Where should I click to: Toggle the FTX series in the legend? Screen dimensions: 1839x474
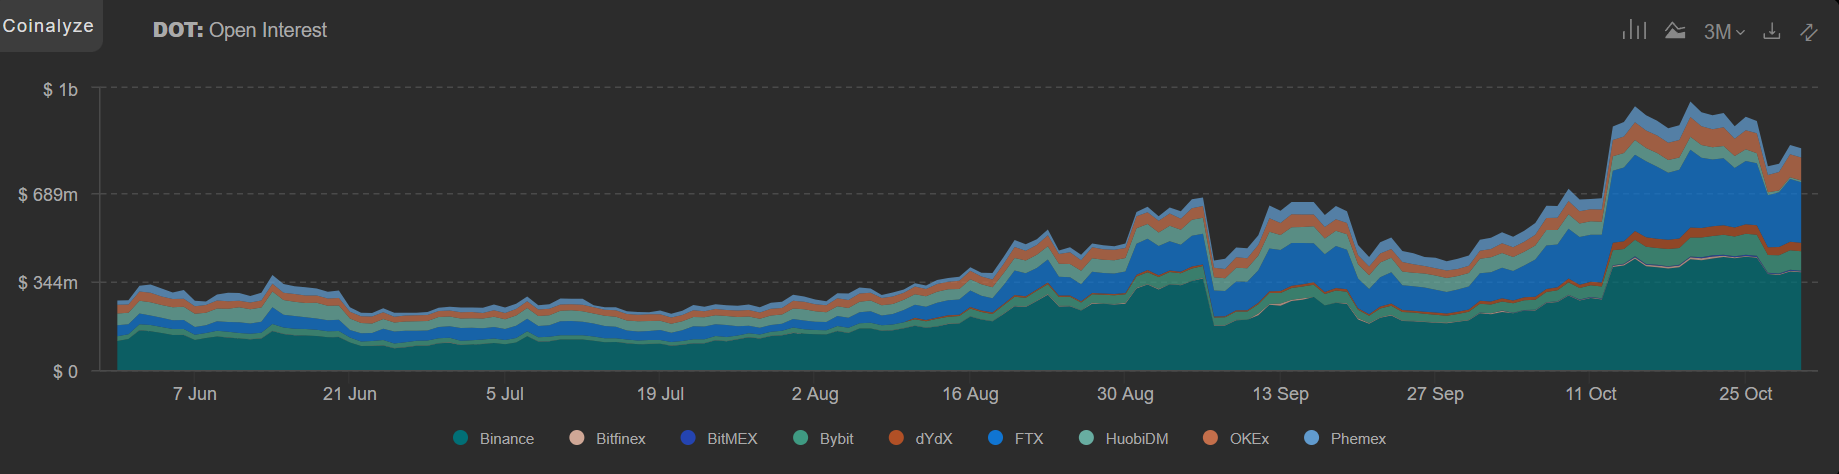(1015, 438)
